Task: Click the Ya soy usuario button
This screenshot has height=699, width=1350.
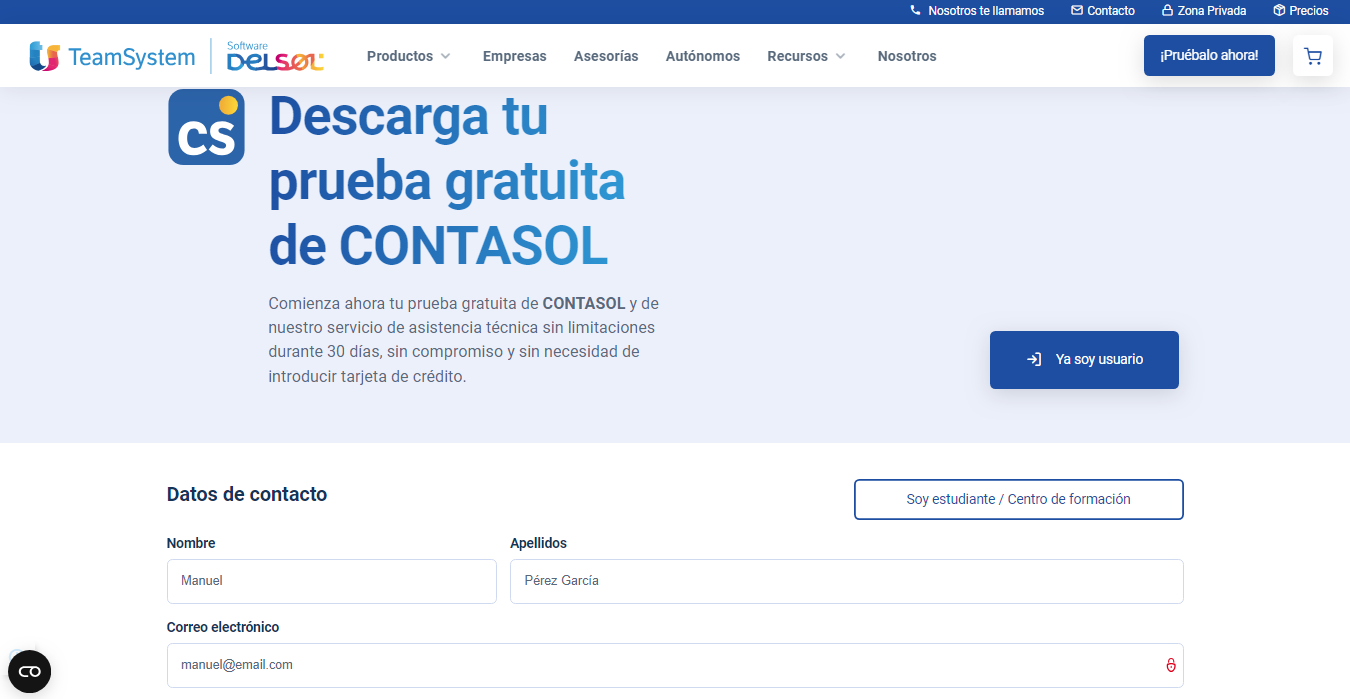Action: tap(1084, 360)
